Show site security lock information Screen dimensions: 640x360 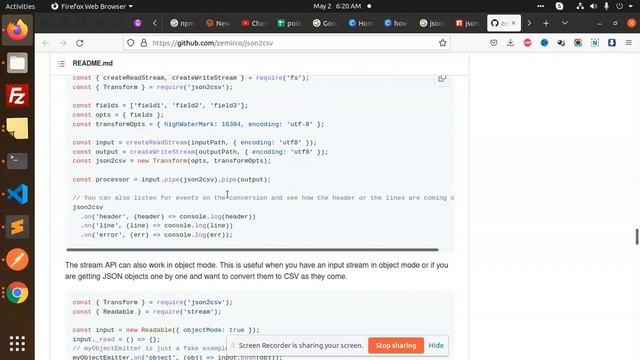pyautogui.click(x=144, y=43)
